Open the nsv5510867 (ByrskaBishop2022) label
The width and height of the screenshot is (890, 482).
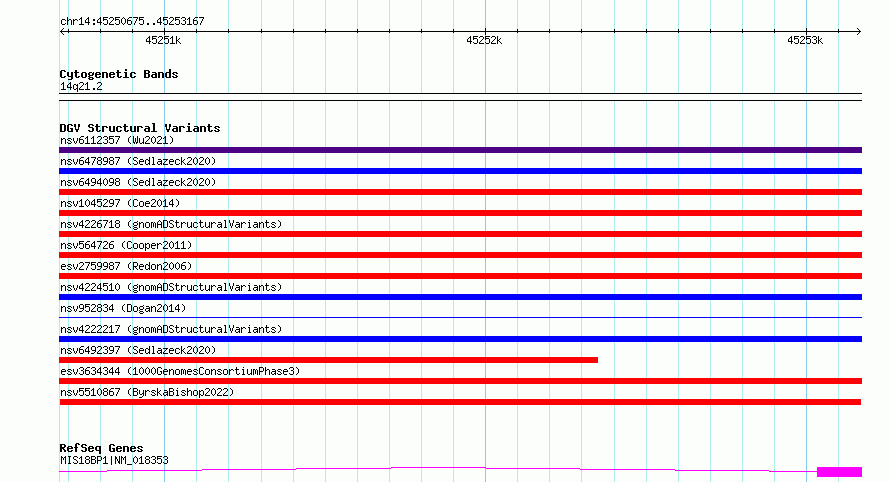pos(147,392)
